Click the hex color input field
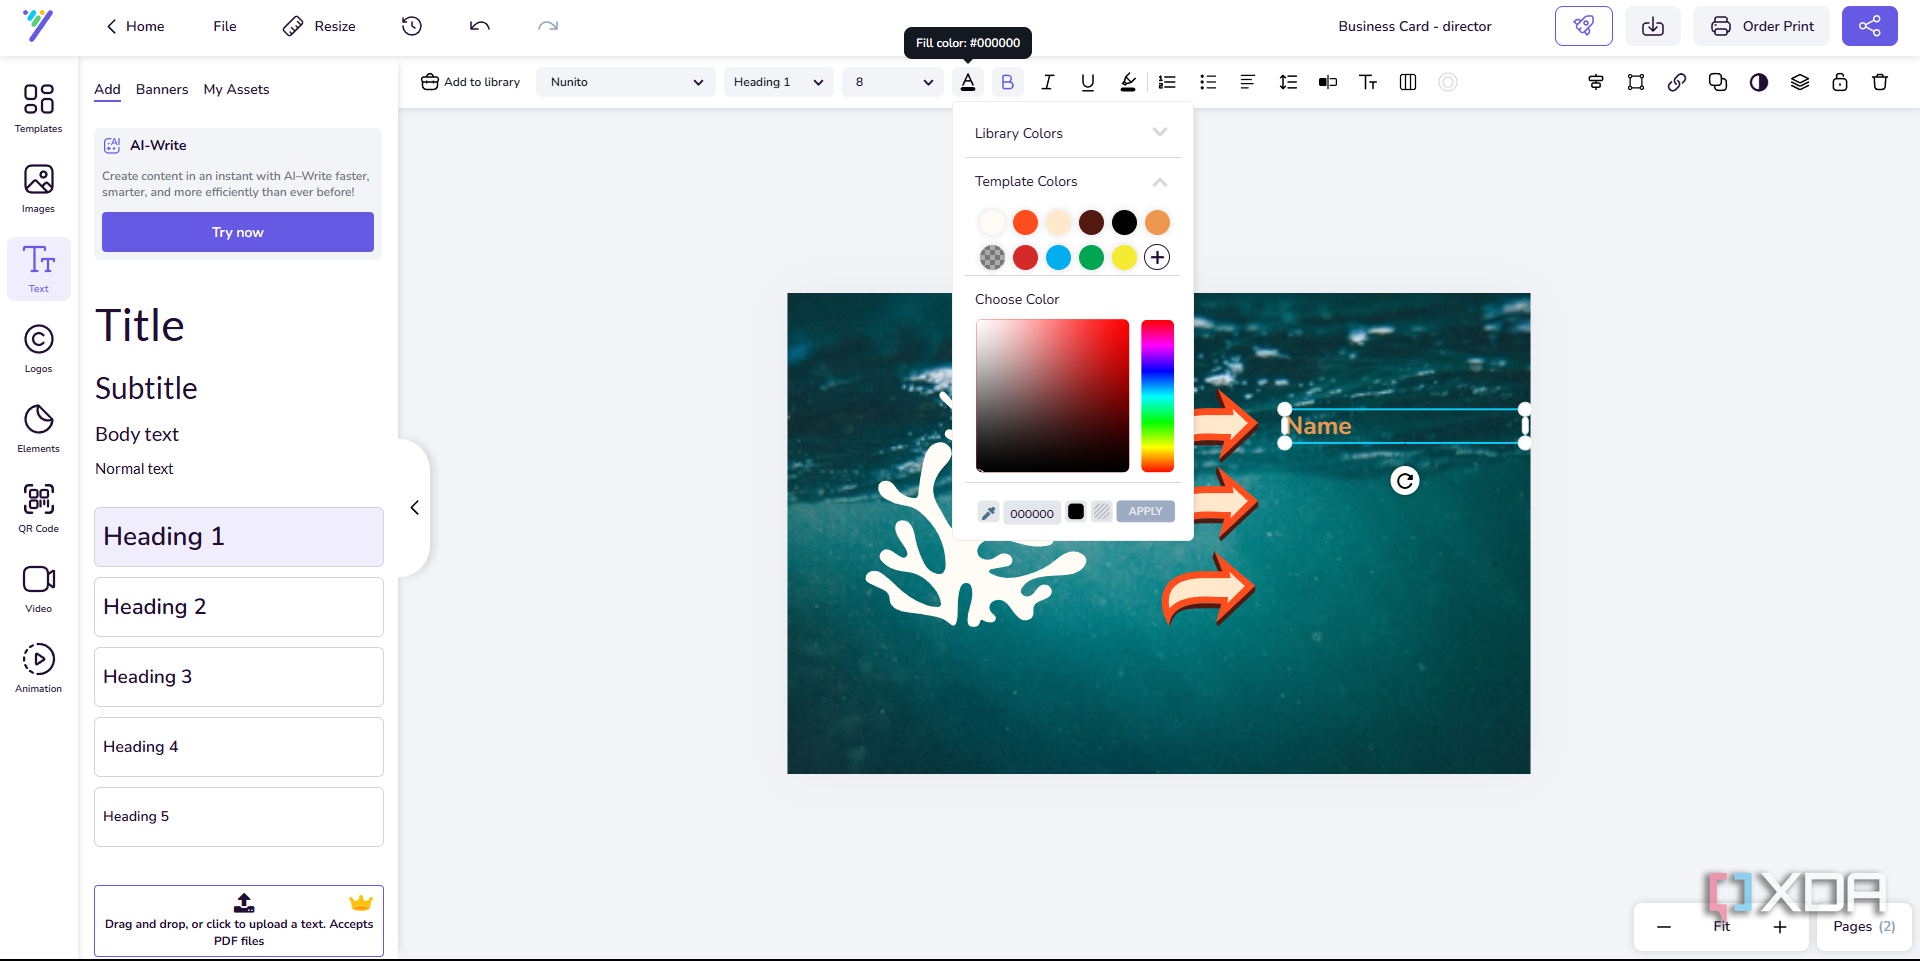Viewport: 1920px width, 961px height. pyautogui.click(x=1032, y=513)
